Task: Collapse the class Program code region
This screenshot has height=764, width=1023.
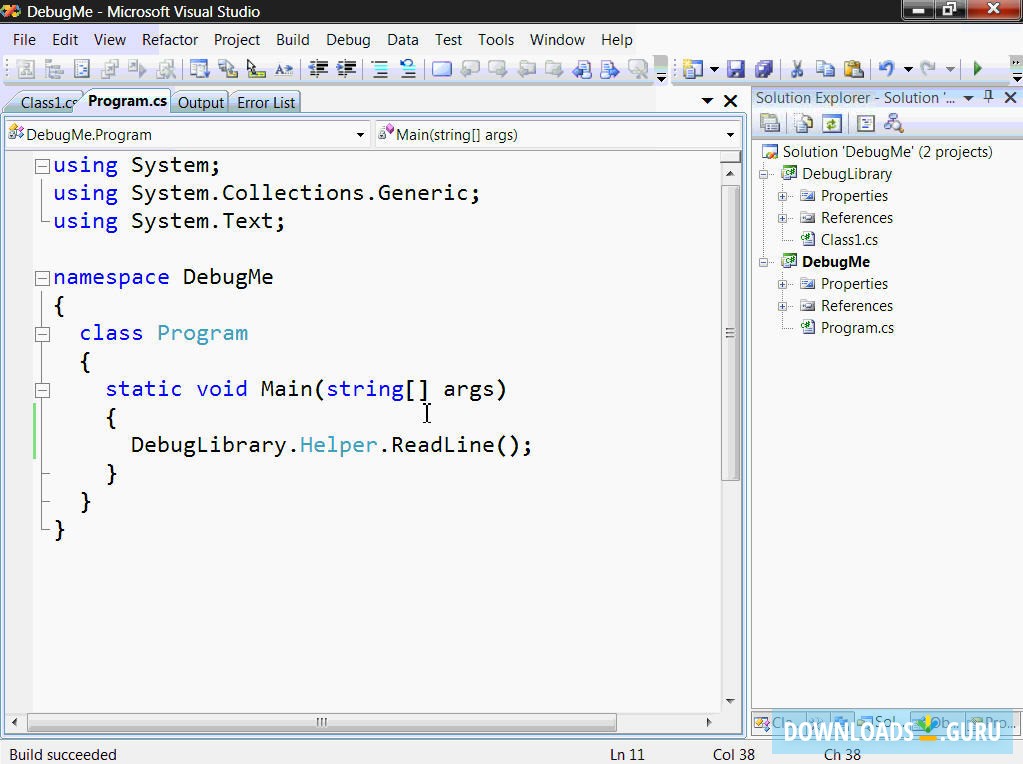Action: click(x=42, y=334)
